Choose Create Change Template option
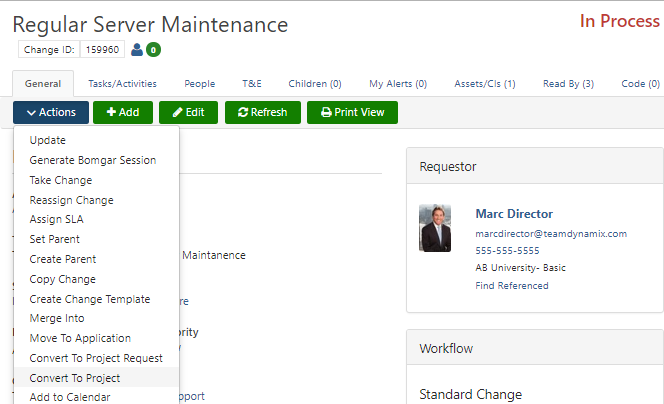 click(x=90, y=299)
